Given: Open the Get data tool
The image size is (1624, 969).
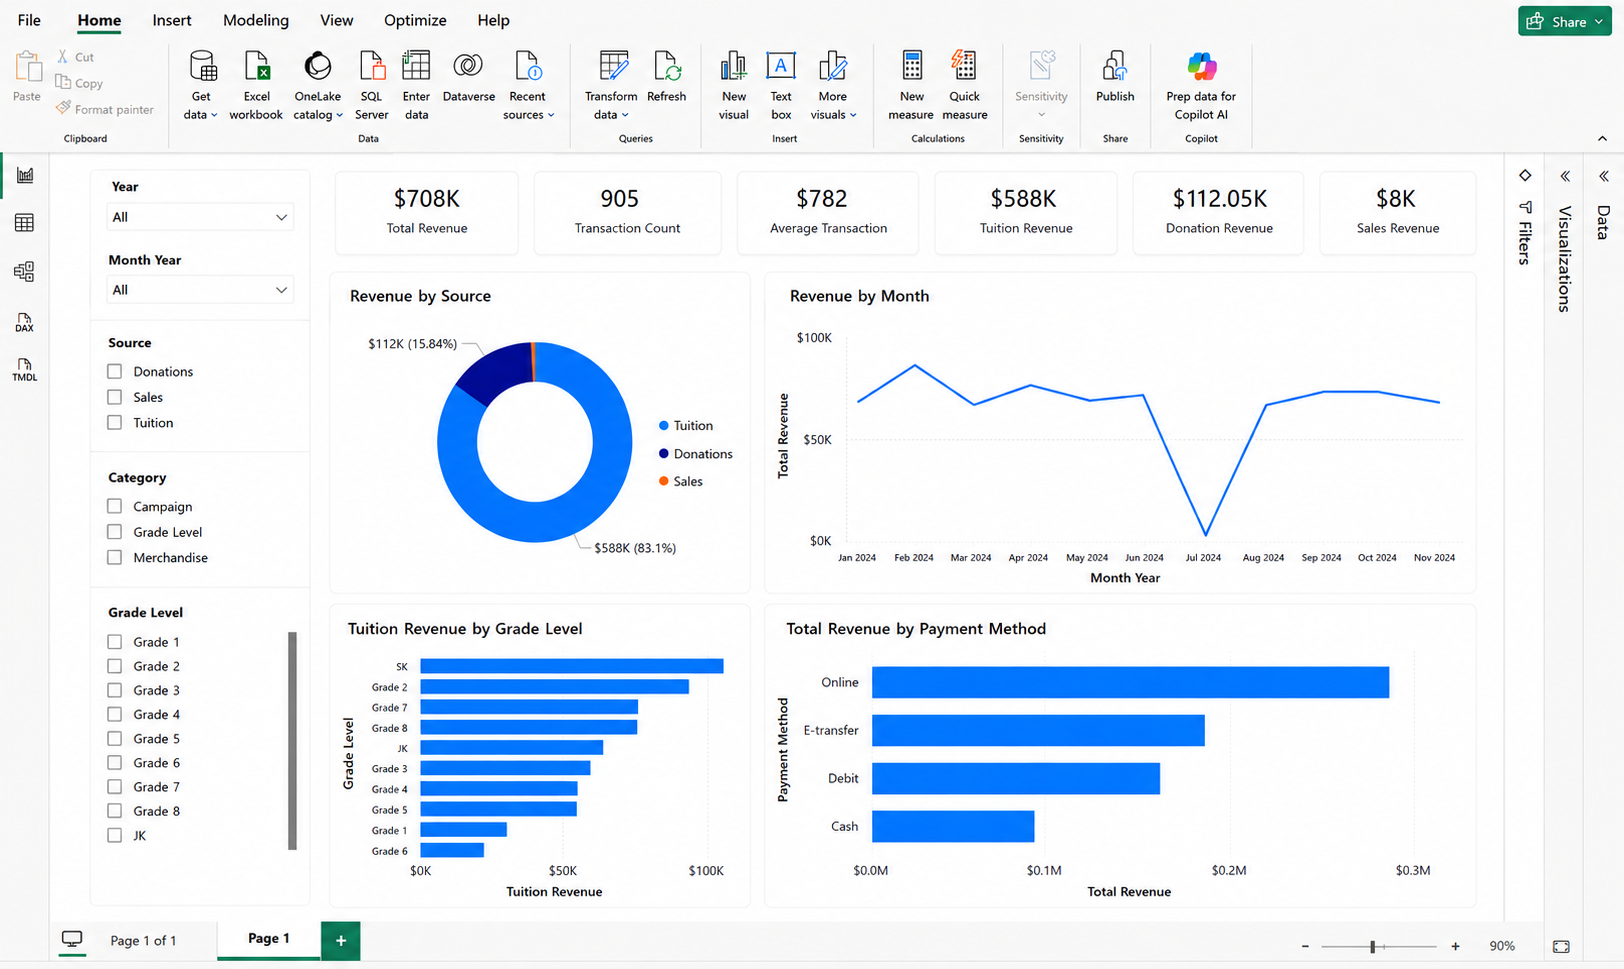Looking at the screenshot, I should (202, 85).
